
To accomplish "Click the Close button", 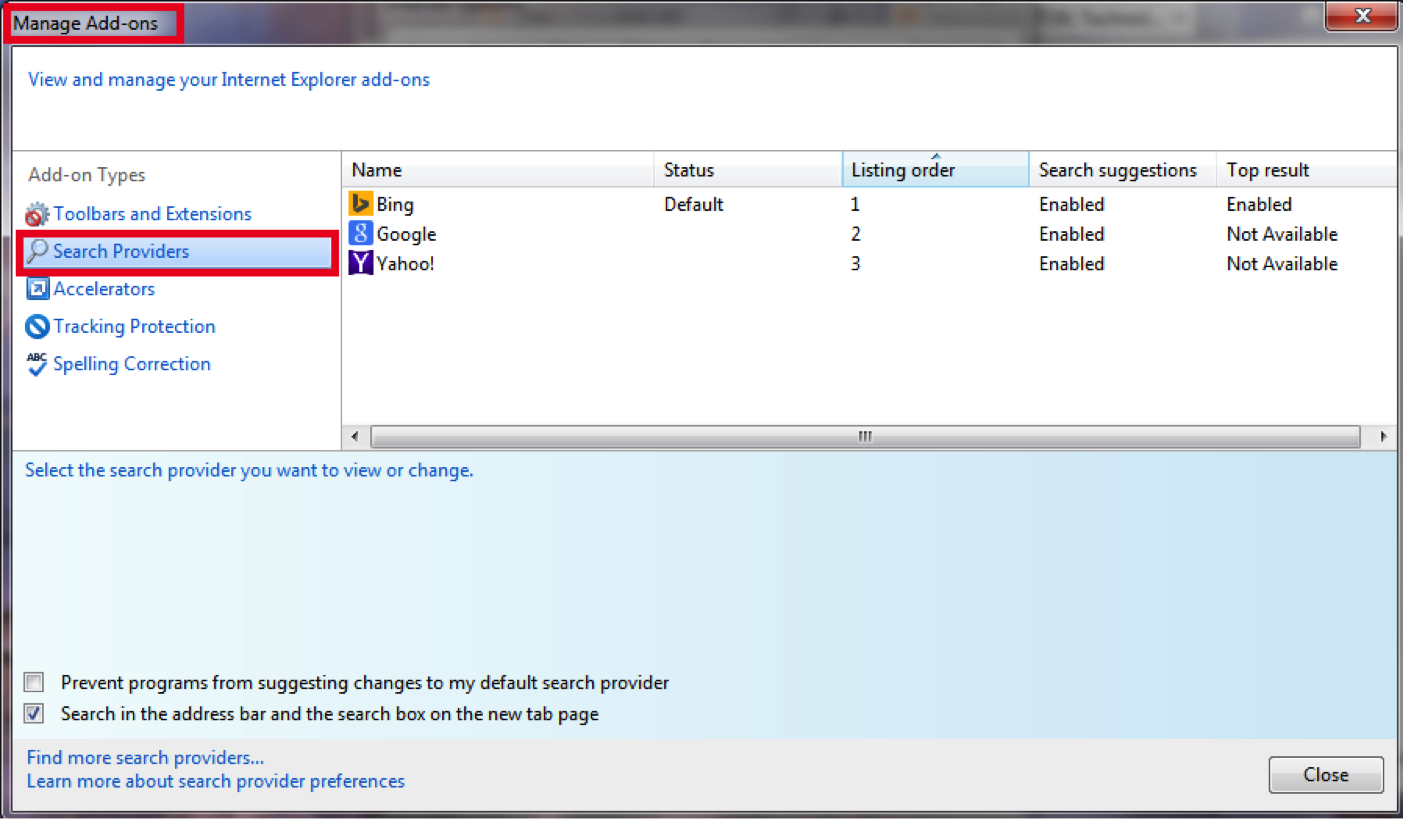I will [x=1326, y=775].
